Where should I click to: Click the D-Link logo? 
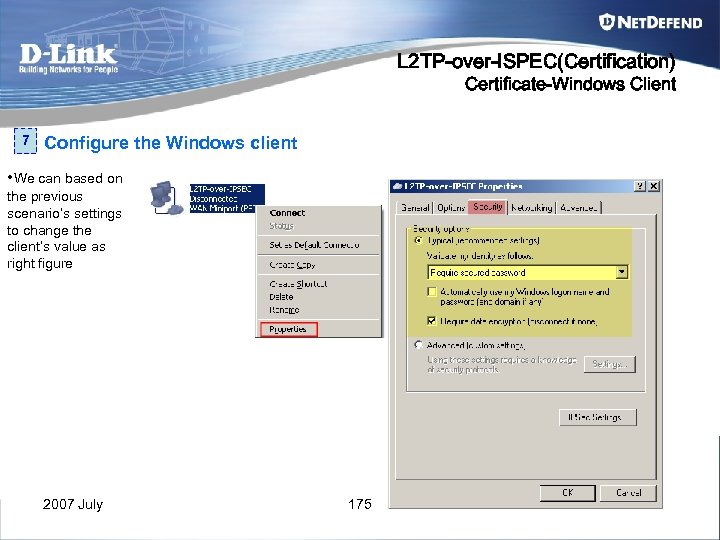pos(68,58)
